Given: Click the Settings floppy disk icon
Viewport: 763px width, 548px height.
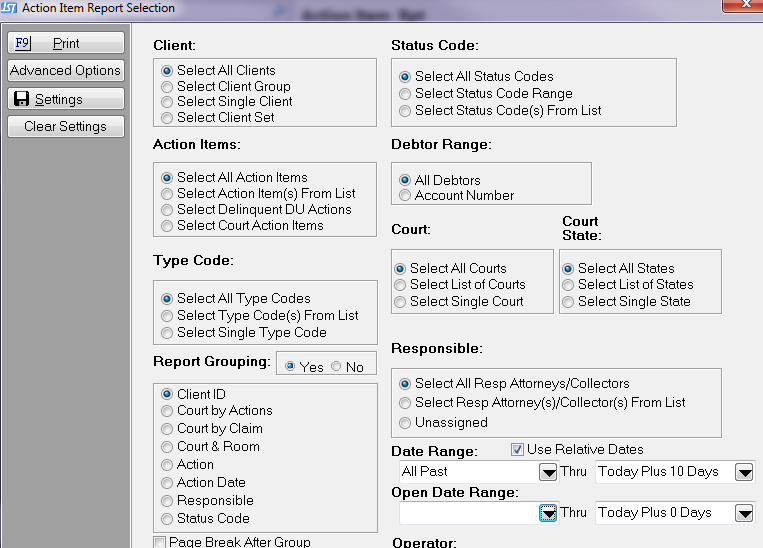Looking at the screenshot, I should (21, 99).
